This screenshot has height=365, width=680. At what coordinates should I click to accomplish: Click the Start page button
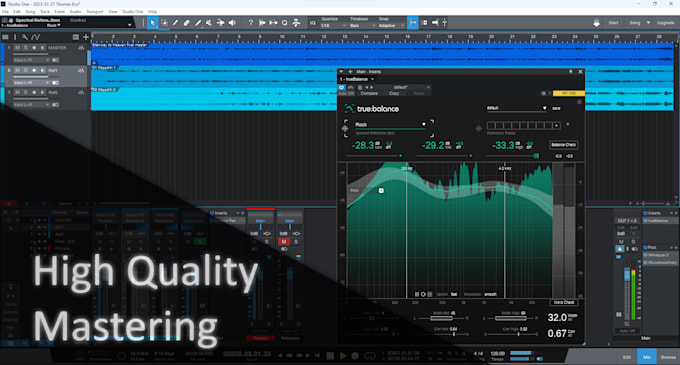[613, 23]
